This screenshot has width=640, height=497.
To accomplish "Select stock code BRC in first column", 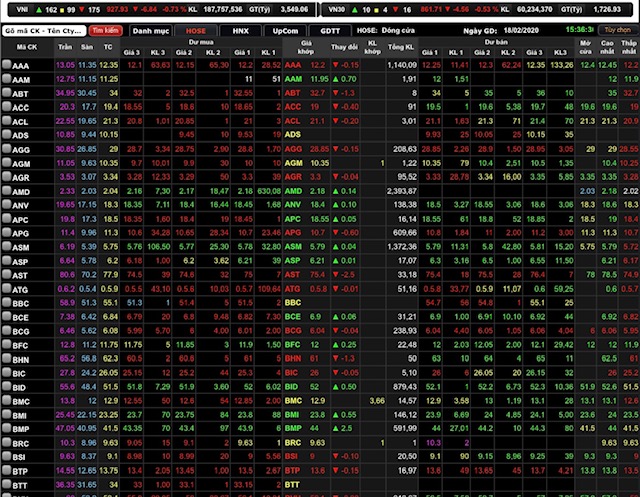I will pos(20,444).
